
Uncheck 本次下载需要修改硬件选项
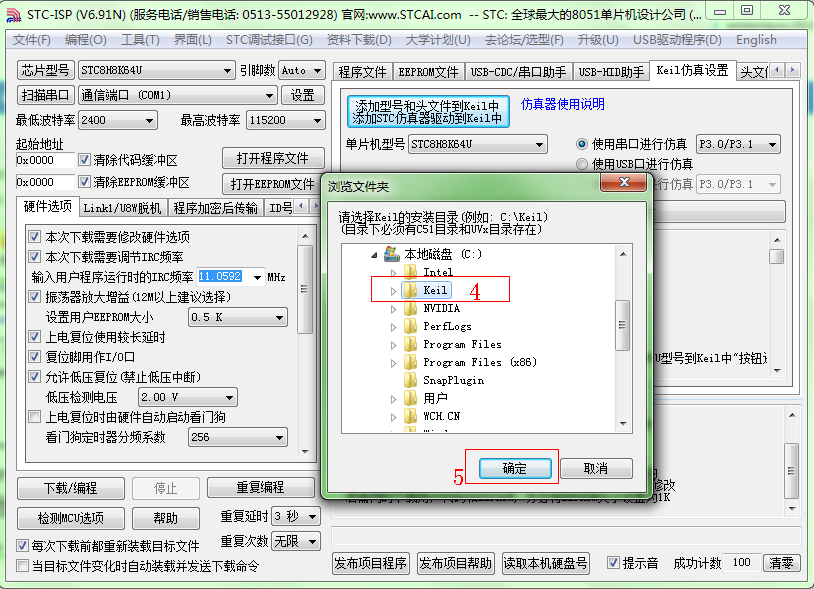(35, 237)
